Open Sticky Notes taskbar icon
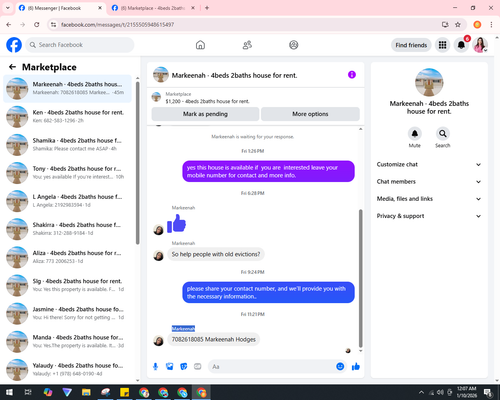 125,392
